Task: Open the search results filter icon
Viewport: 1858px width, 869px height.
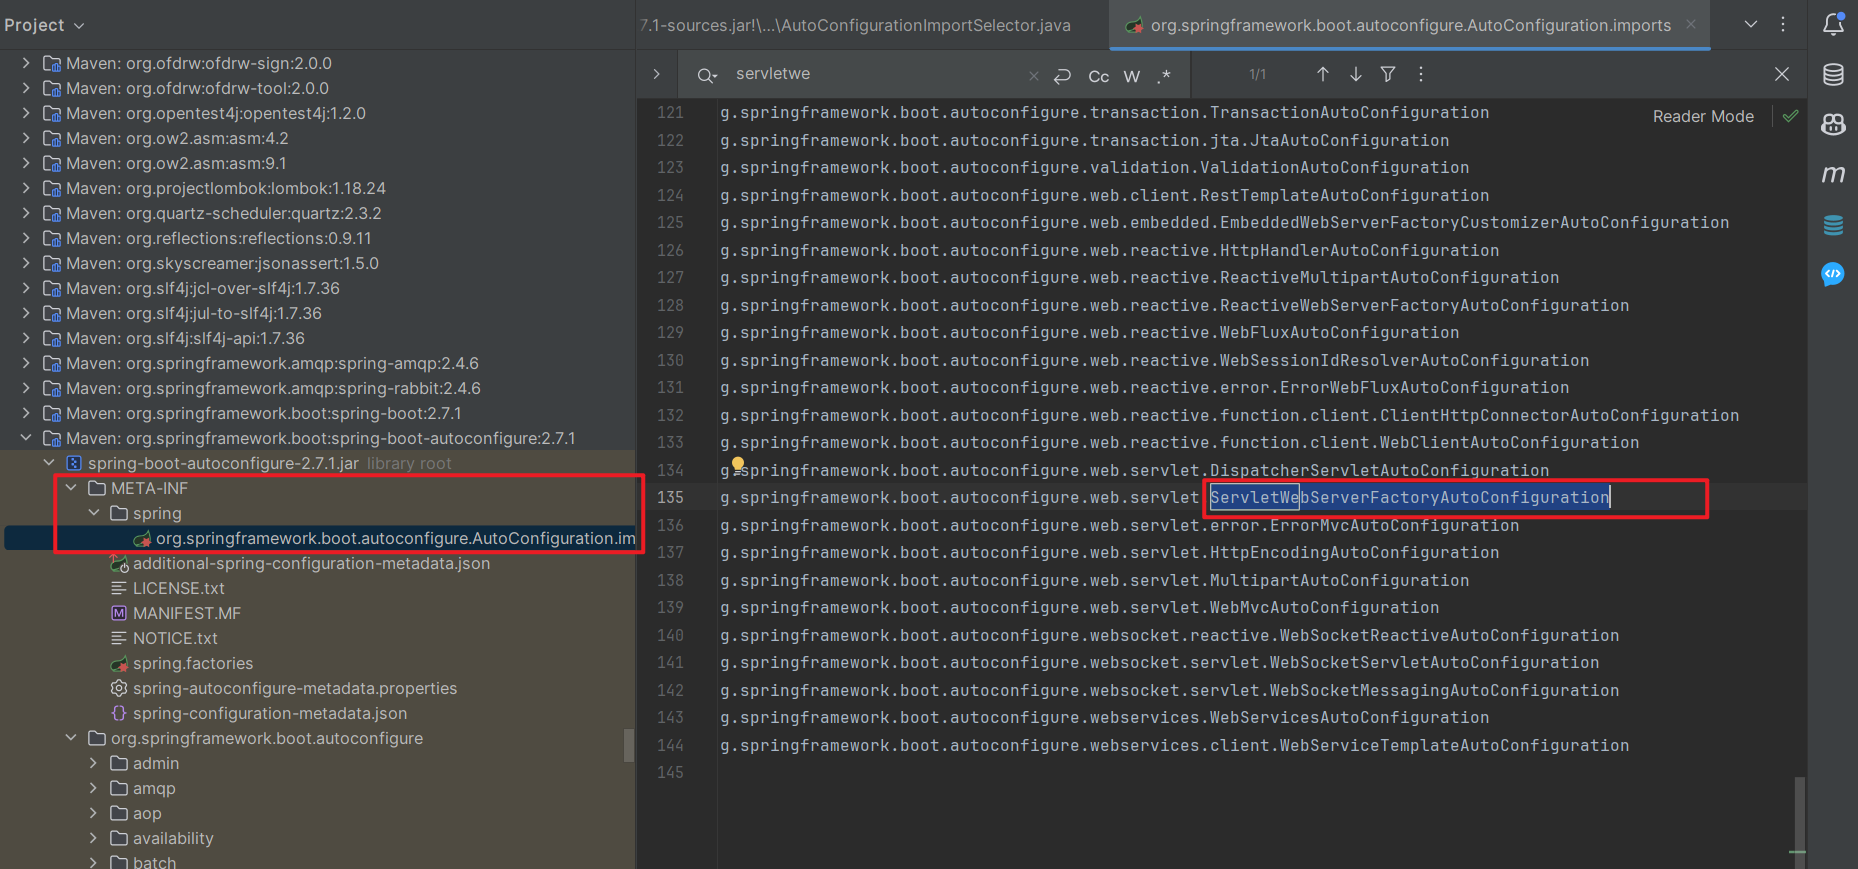Action: click(x=1388, y=74)
